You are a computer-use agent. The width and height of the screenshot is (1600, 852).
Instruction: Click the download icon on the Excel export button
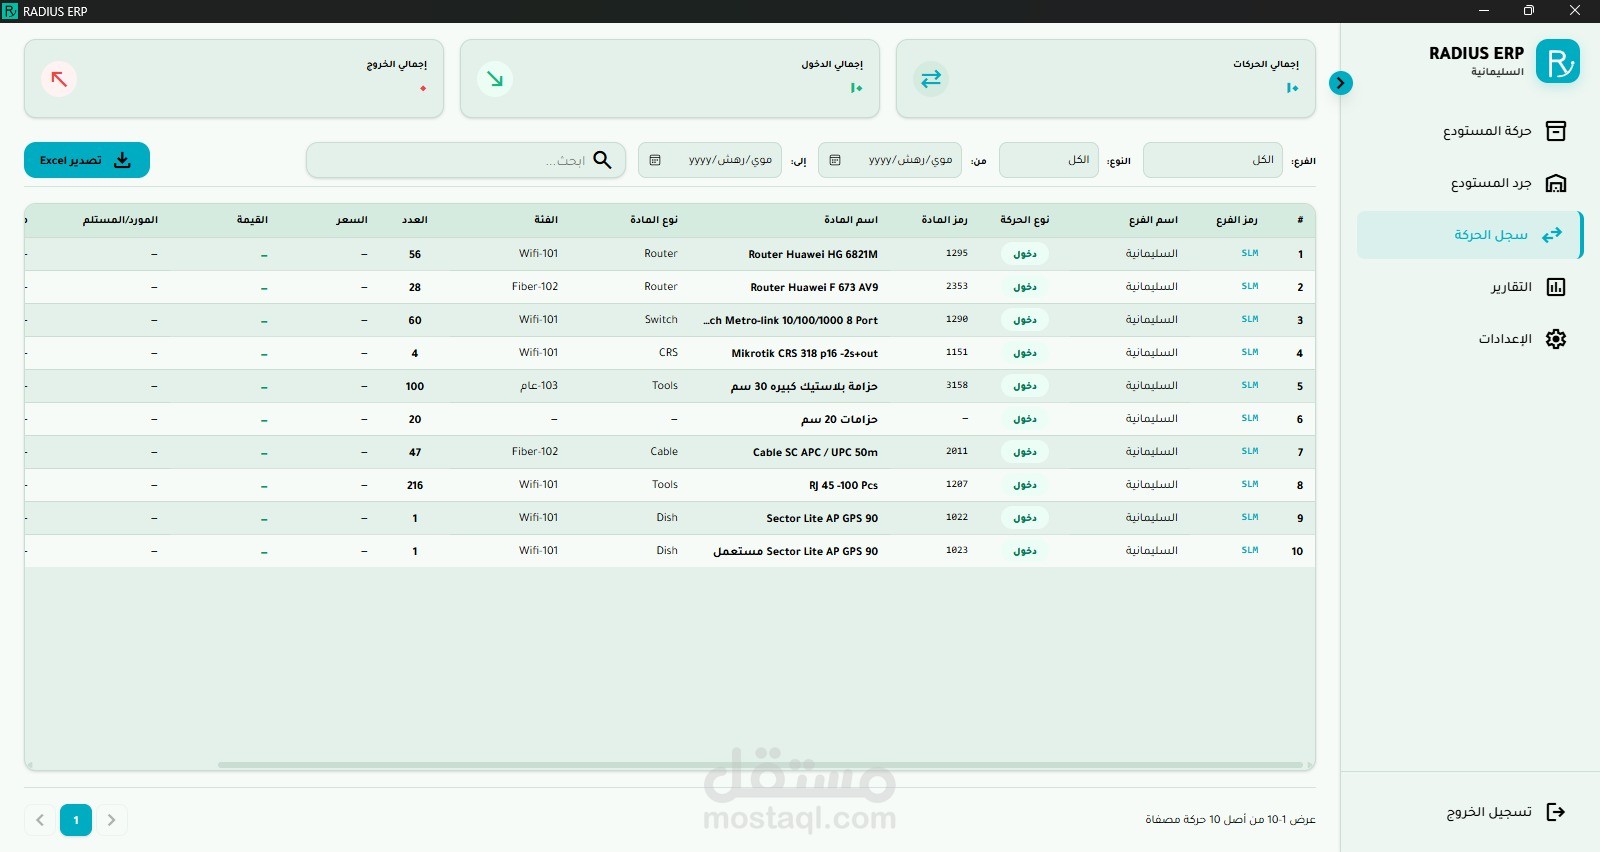(122, 160)
